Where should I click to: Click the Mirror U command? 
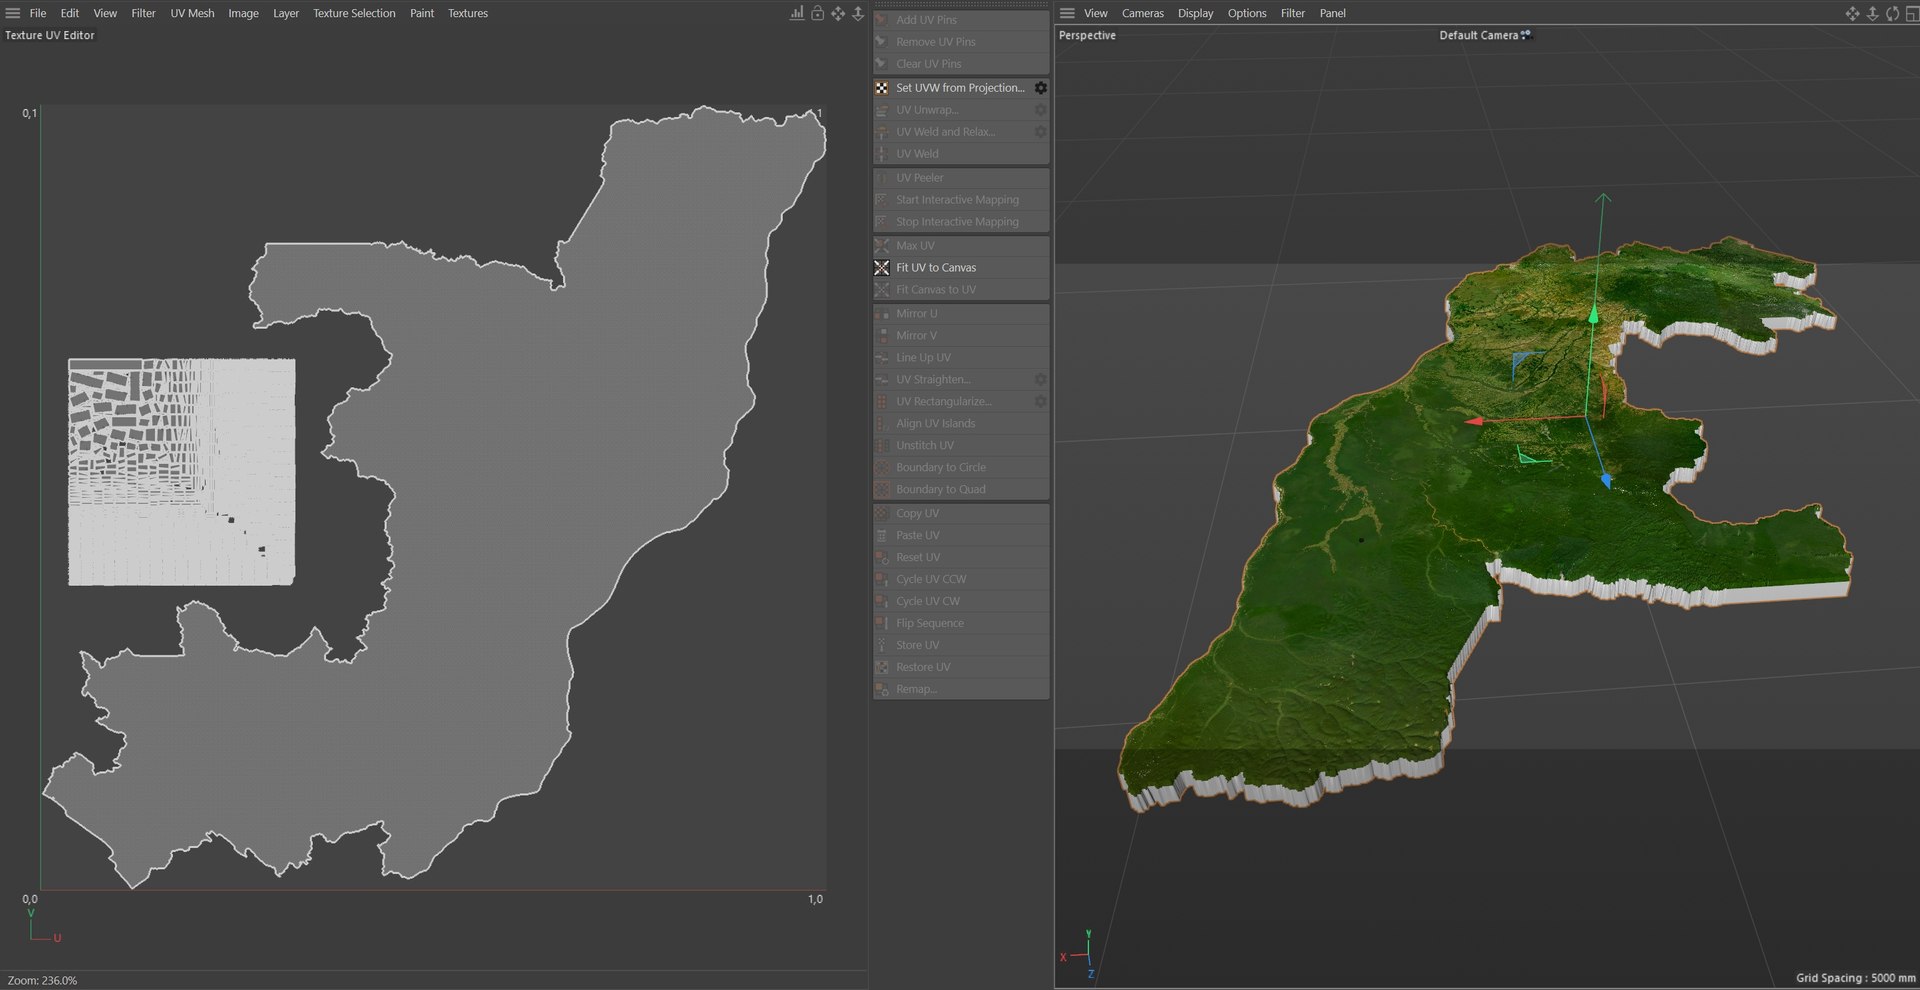[x=961, y=314]
